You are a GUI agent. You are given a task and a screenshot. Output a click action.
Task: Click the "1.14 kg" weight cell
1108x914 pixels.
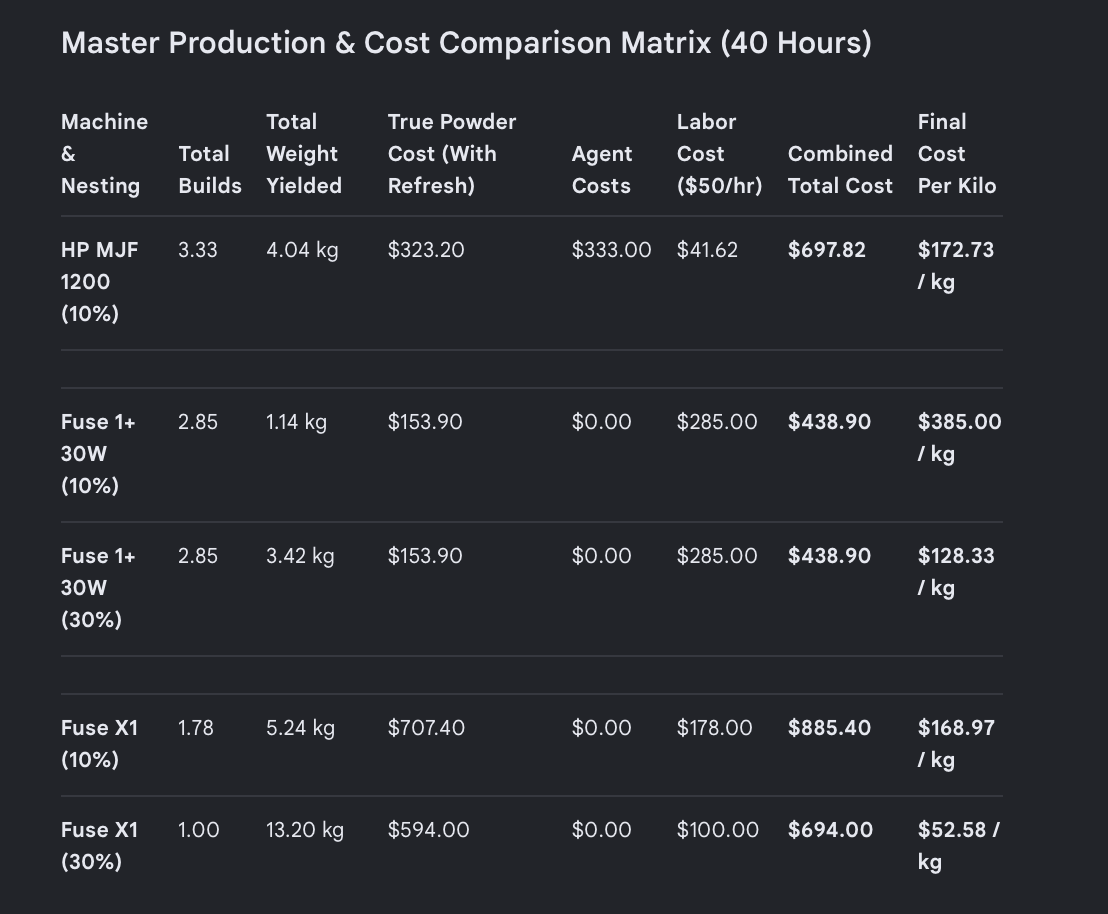pos(297,422)
